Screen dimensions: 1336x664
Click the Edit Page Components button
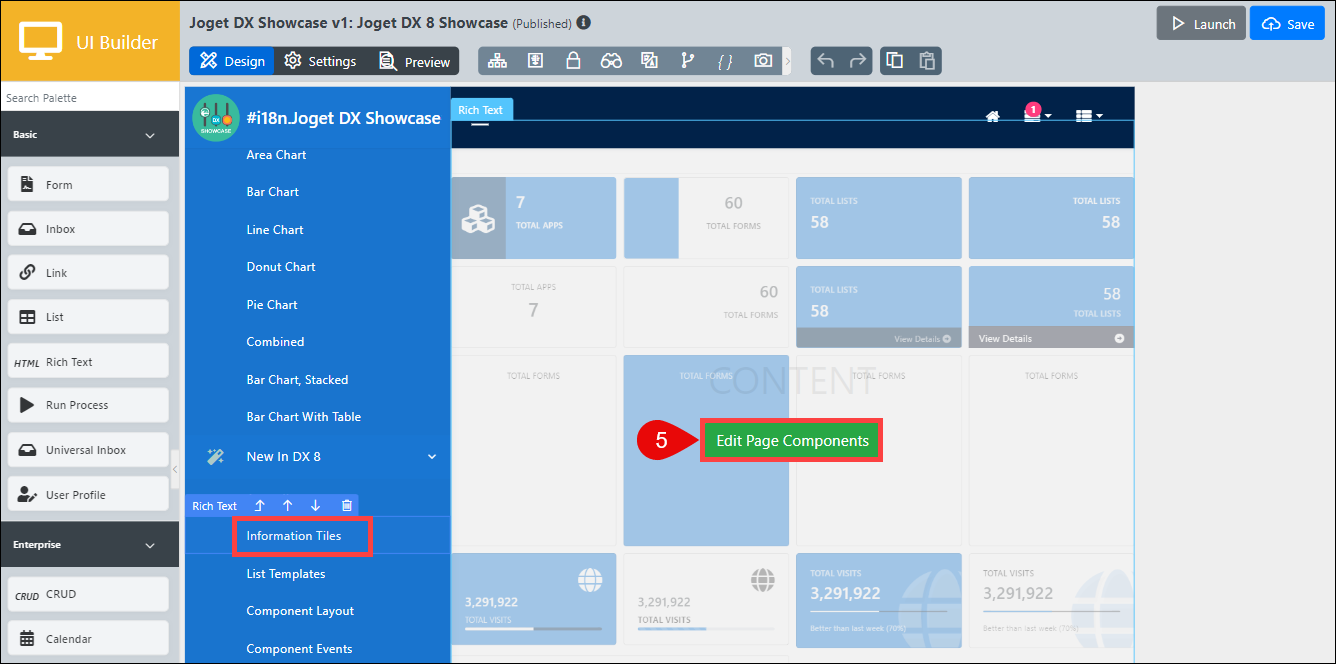[x=792, y=440]
